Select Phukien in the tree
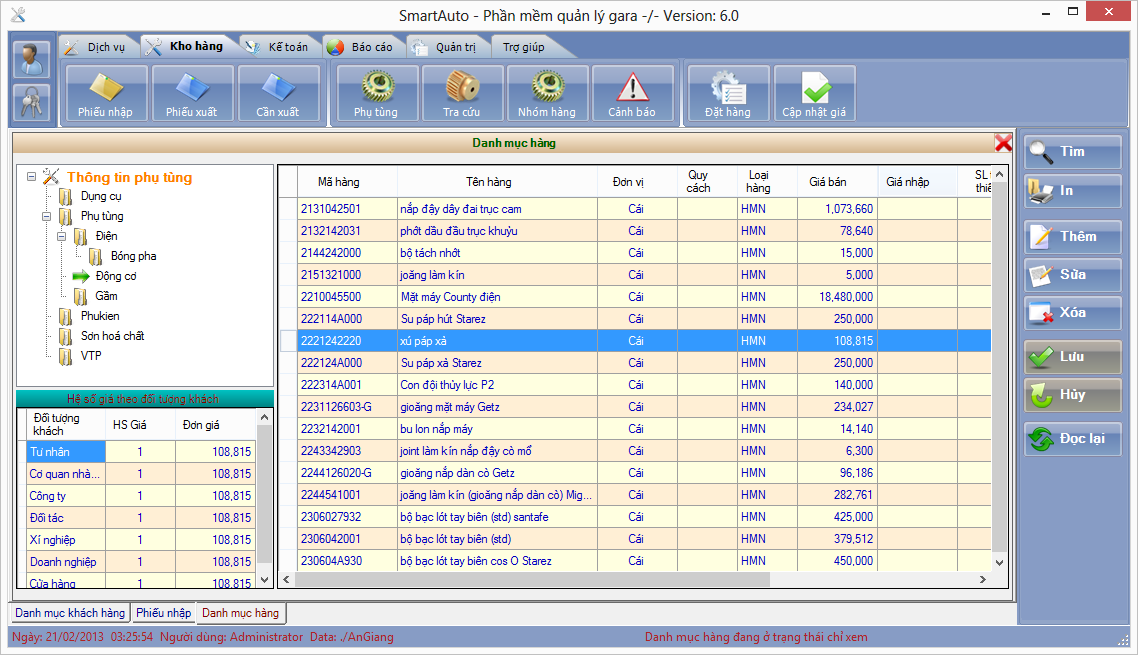Image resolution: width=1138 pixels, height=655 pixels. [x=100, y=317]
